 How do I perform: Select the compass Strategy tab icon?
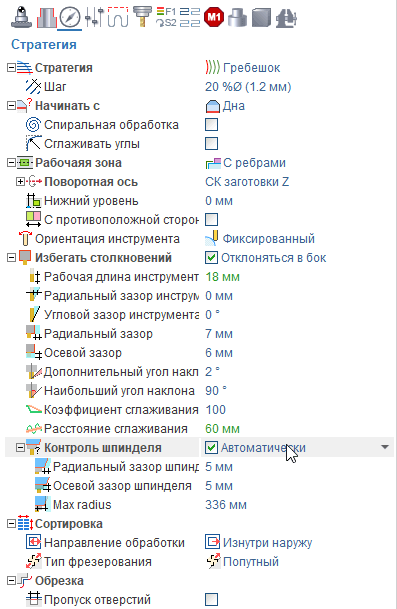[x=70, y=18]
